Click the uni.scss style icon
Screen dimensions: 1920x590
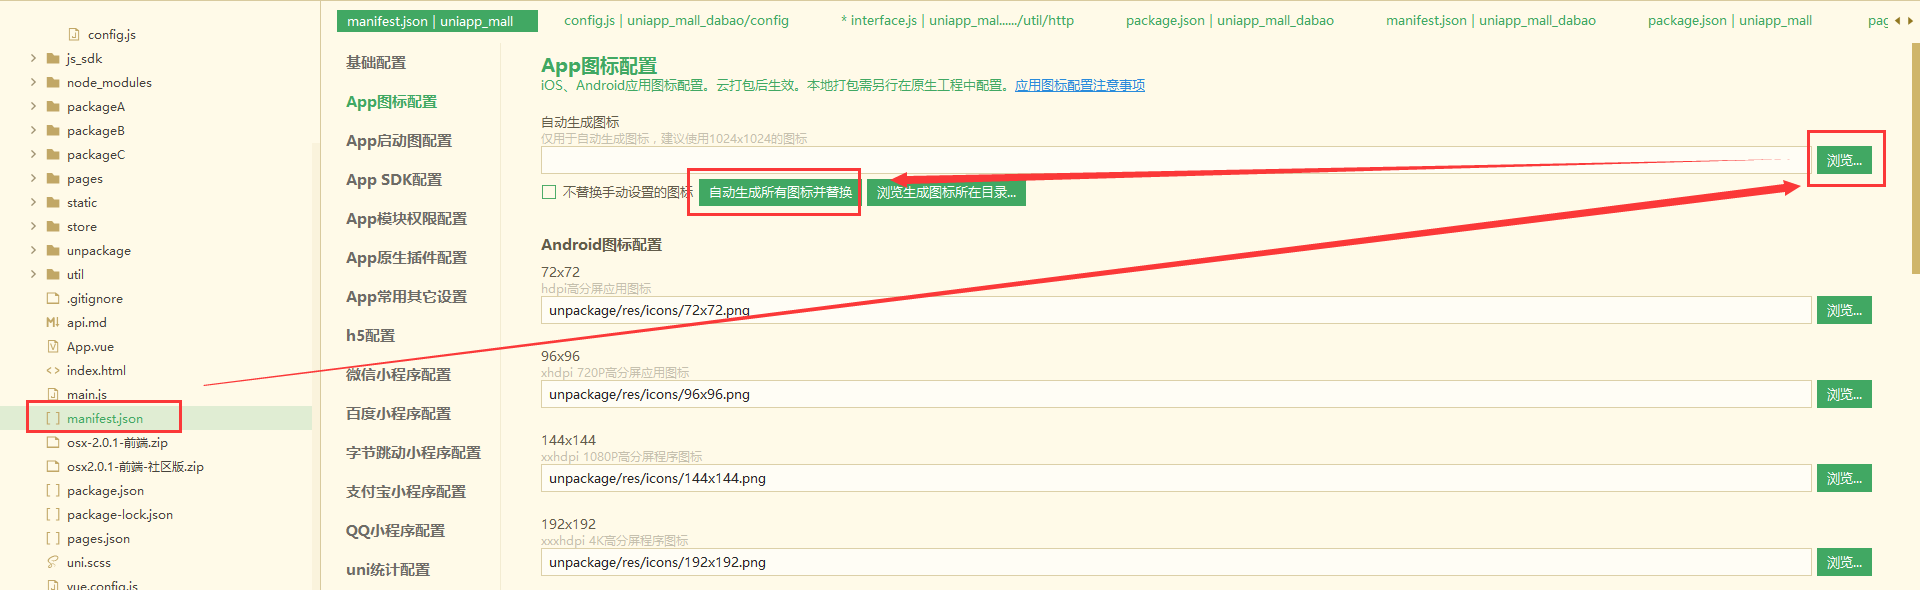pyautogui.click(x=53, y=563)
